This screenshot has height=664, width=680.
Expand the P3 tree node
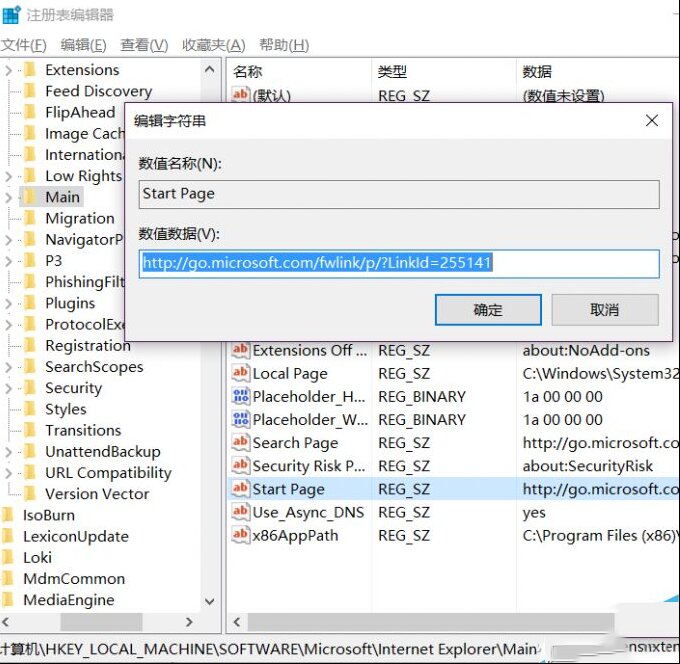pos(8,261)
